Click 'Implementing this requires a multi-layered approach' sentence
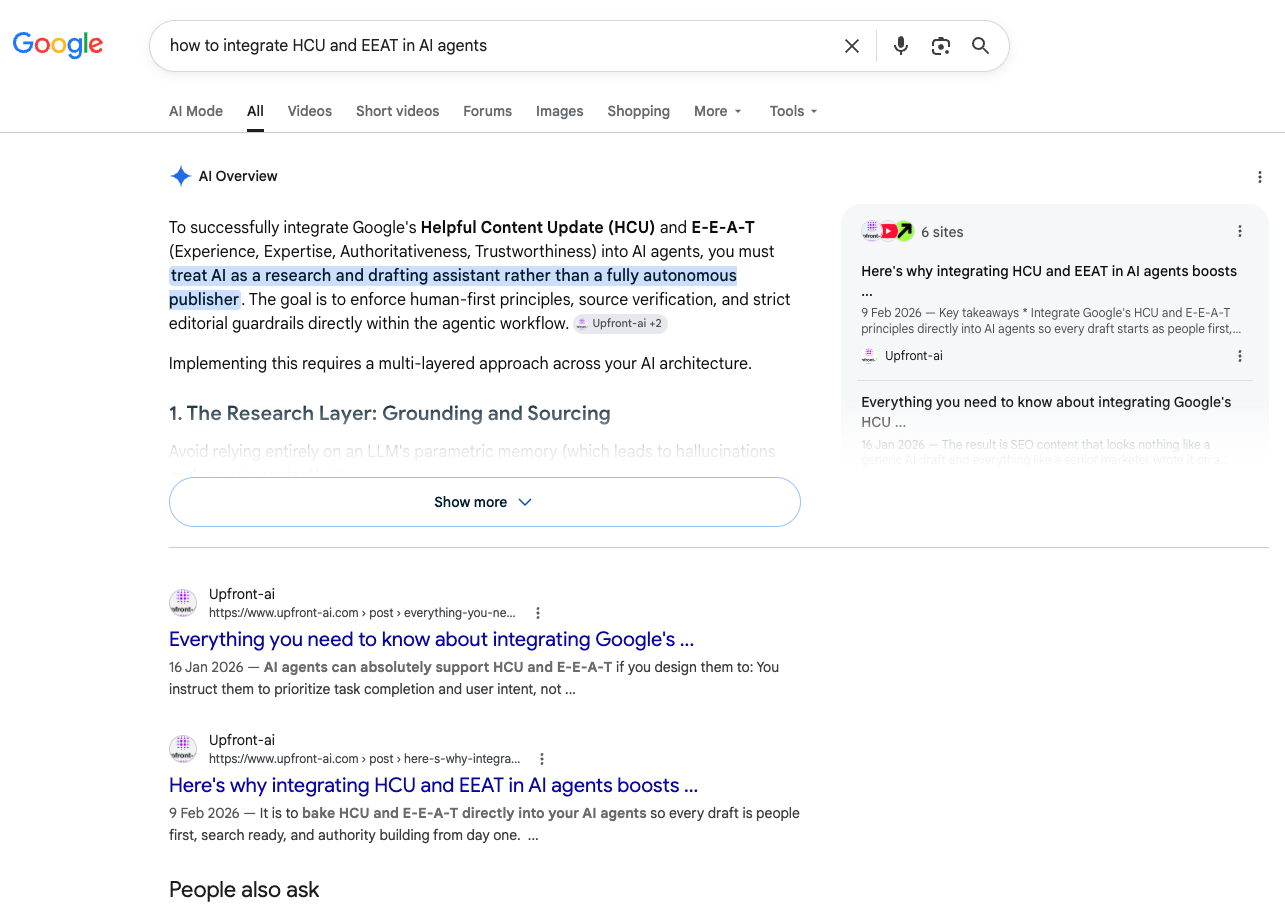1285x912 pixels. [460, 363]
